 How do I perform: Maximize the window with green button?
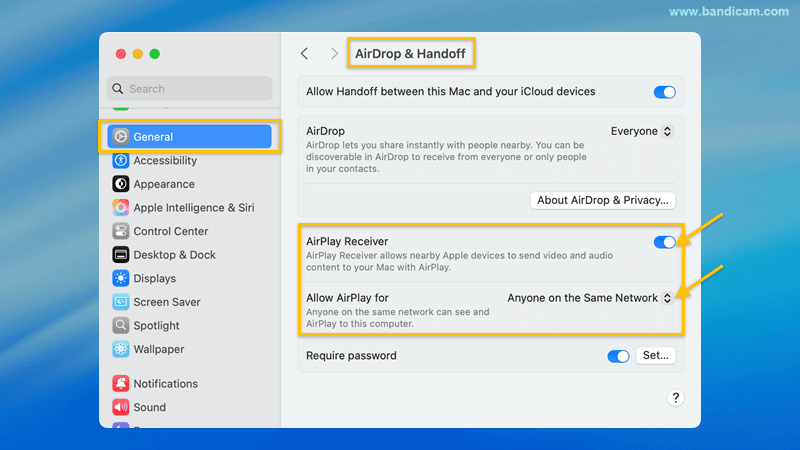pyautogui.click(x=155, y=54)
